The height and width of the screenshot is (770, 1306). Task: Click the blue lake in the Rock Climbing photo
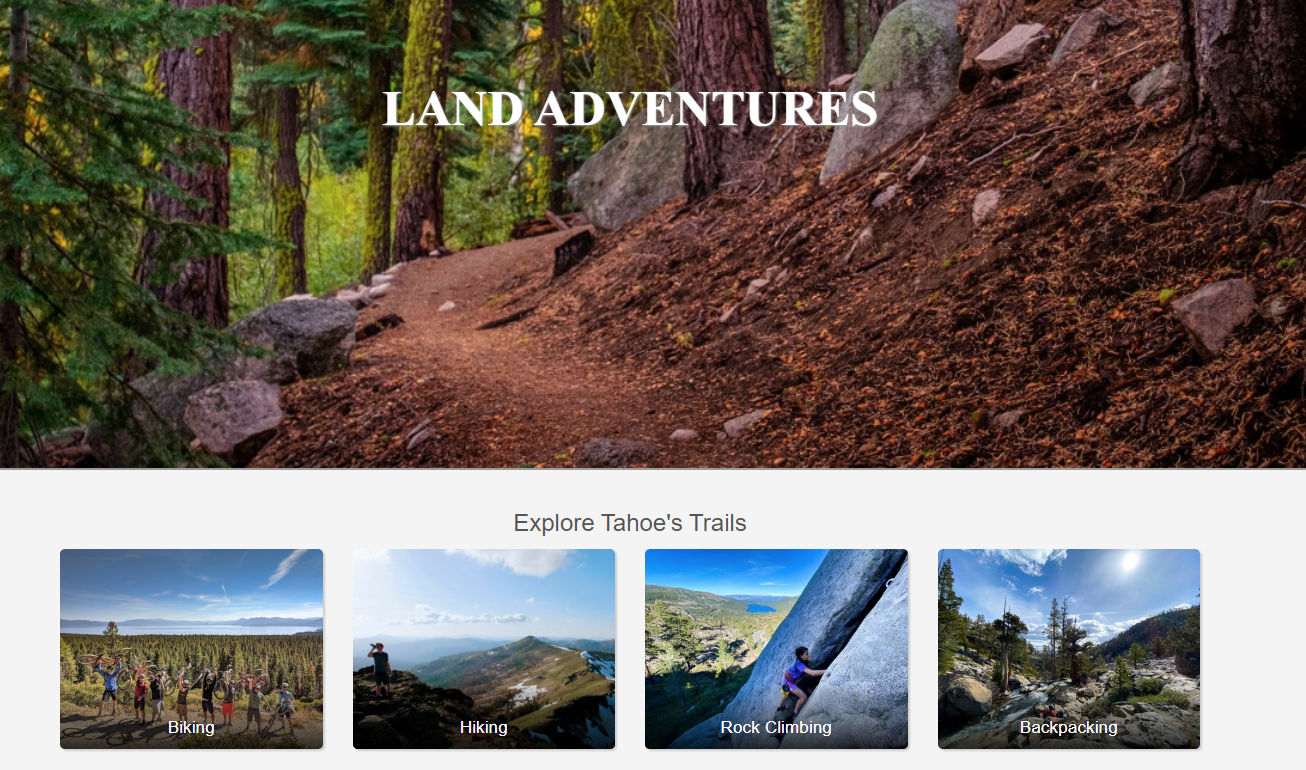click(x=760, y=607)
